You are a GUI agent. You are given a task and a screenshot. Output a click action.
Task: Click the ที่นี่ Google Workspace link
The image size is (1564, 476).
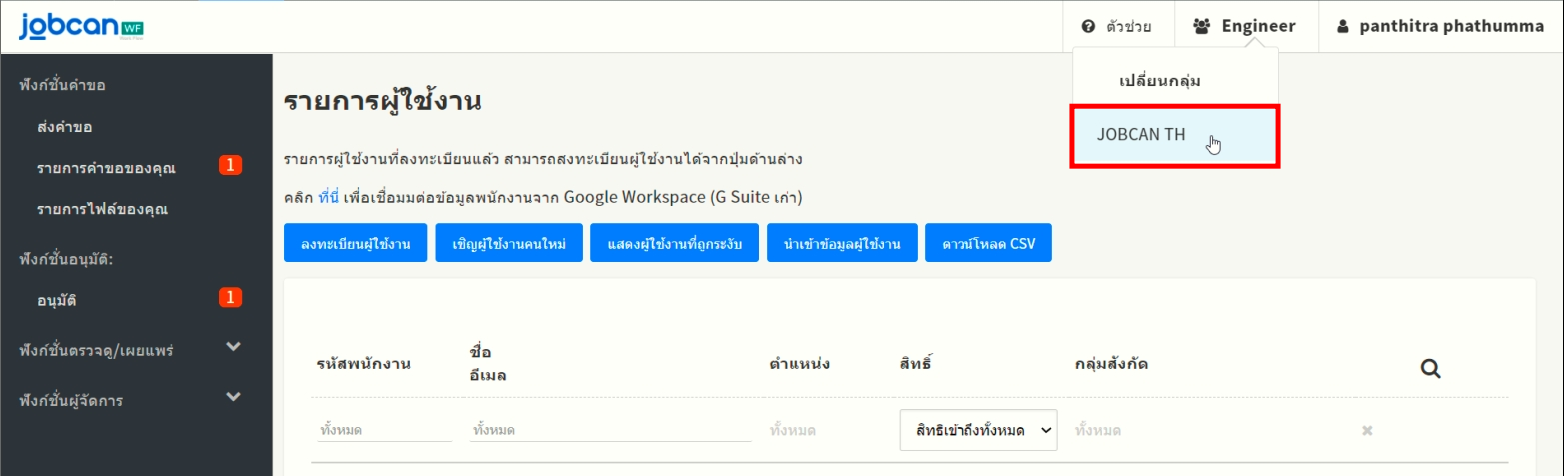coord(329,197)
